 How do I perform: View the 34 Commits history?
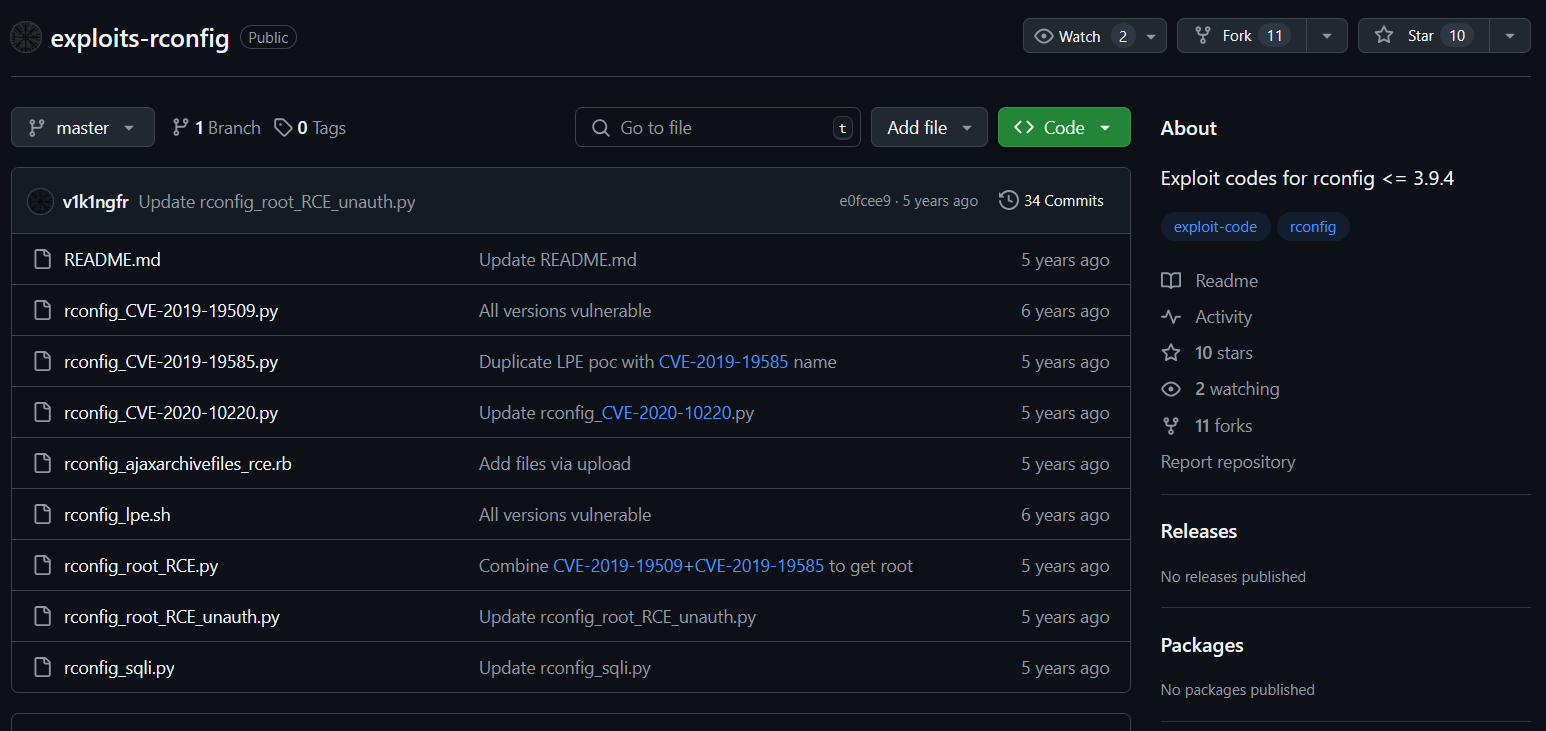[1052, 201]
